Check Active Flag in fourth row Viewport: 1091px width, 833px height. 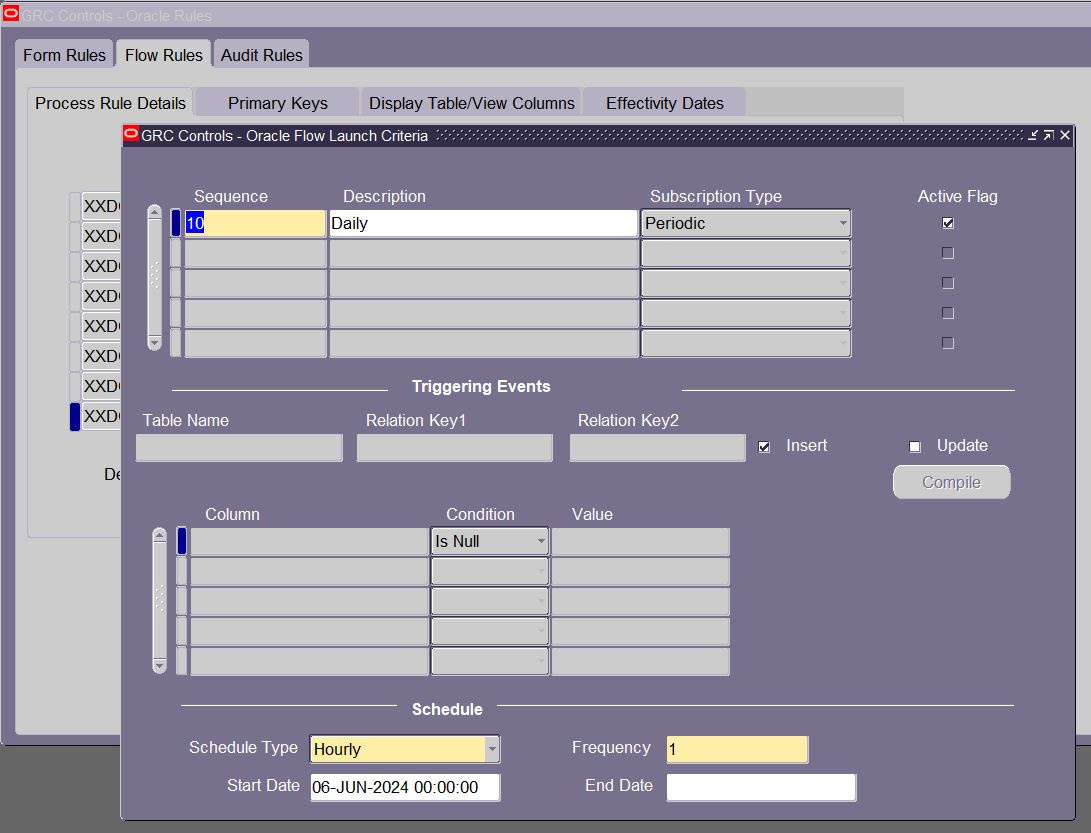(948, 312)
